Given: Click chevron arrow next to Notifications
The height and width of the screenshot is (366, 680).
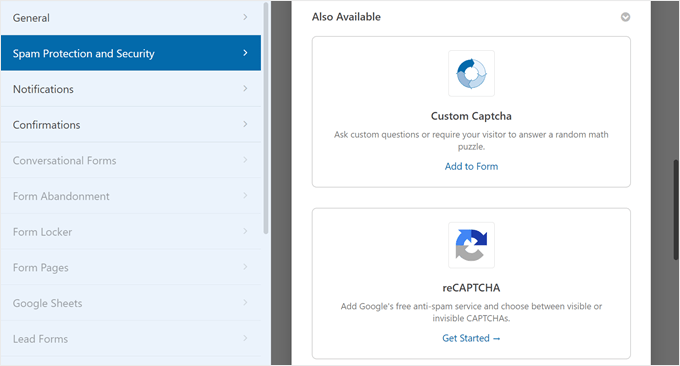Looking at the screenshot, I should tap(245, 88).
